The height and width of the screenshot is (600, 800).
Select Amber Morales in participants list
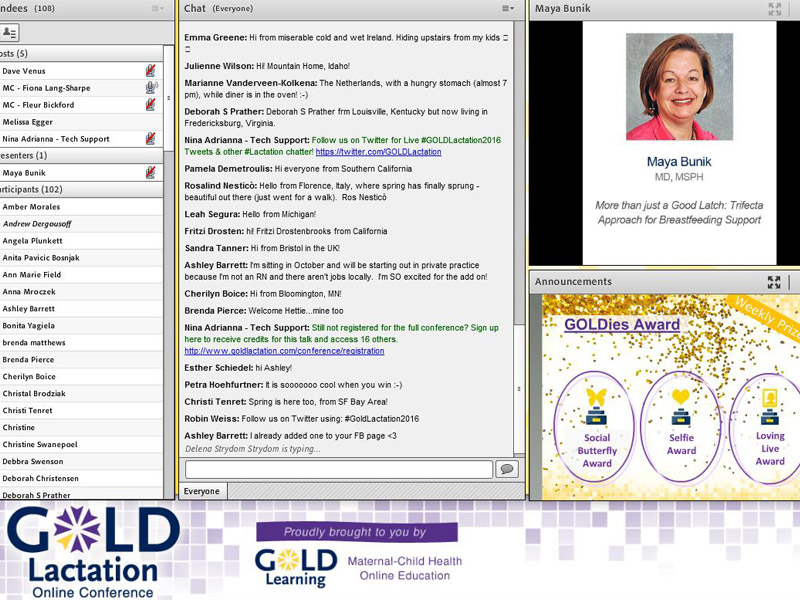pos(82,207)
